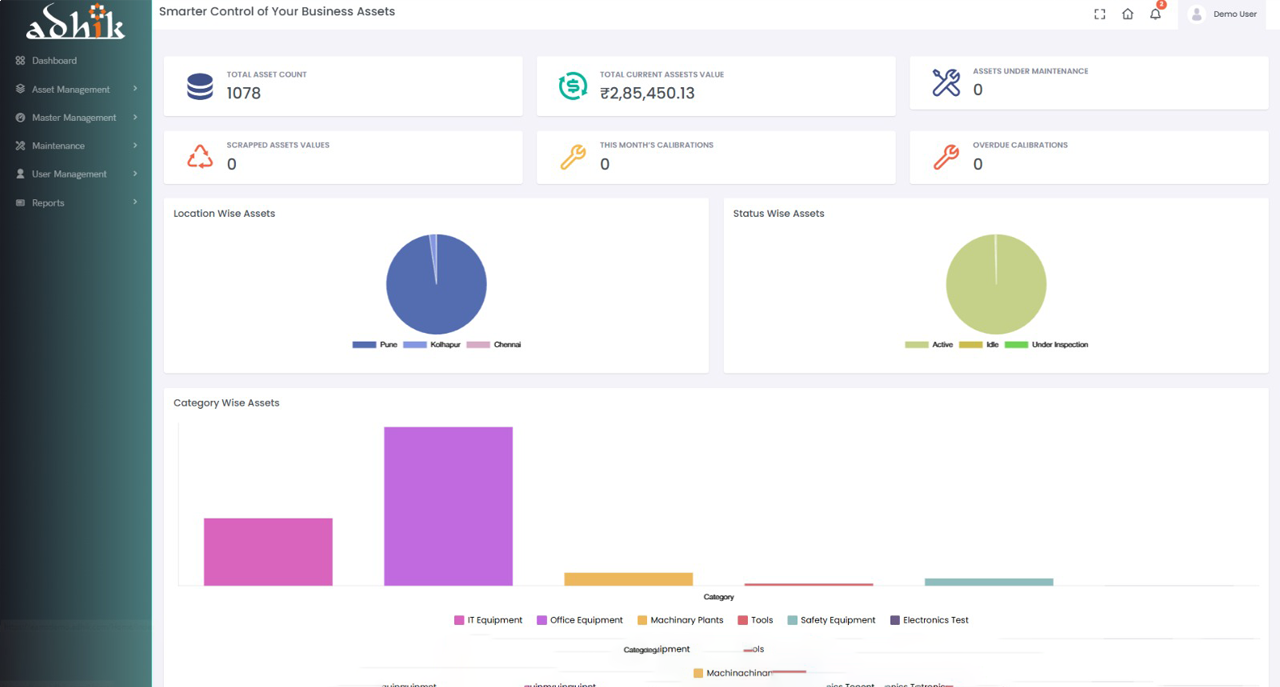
Task: Expand the Asset Management menu
Action: click(x=71, y=89)
